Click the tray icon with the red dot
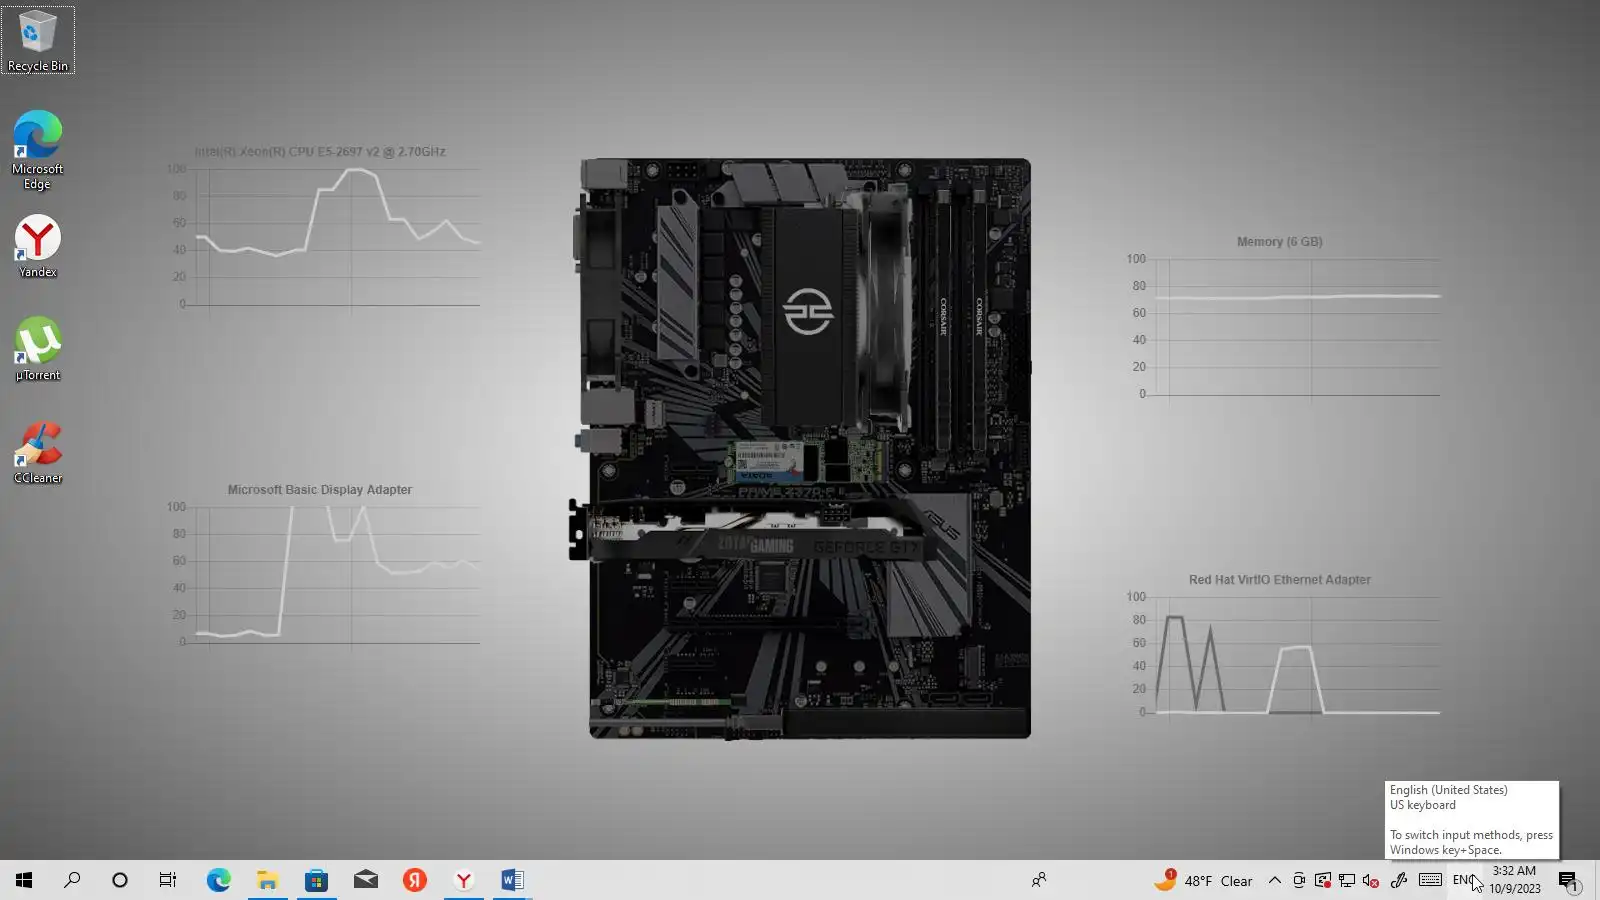 tap(1323, 880)
